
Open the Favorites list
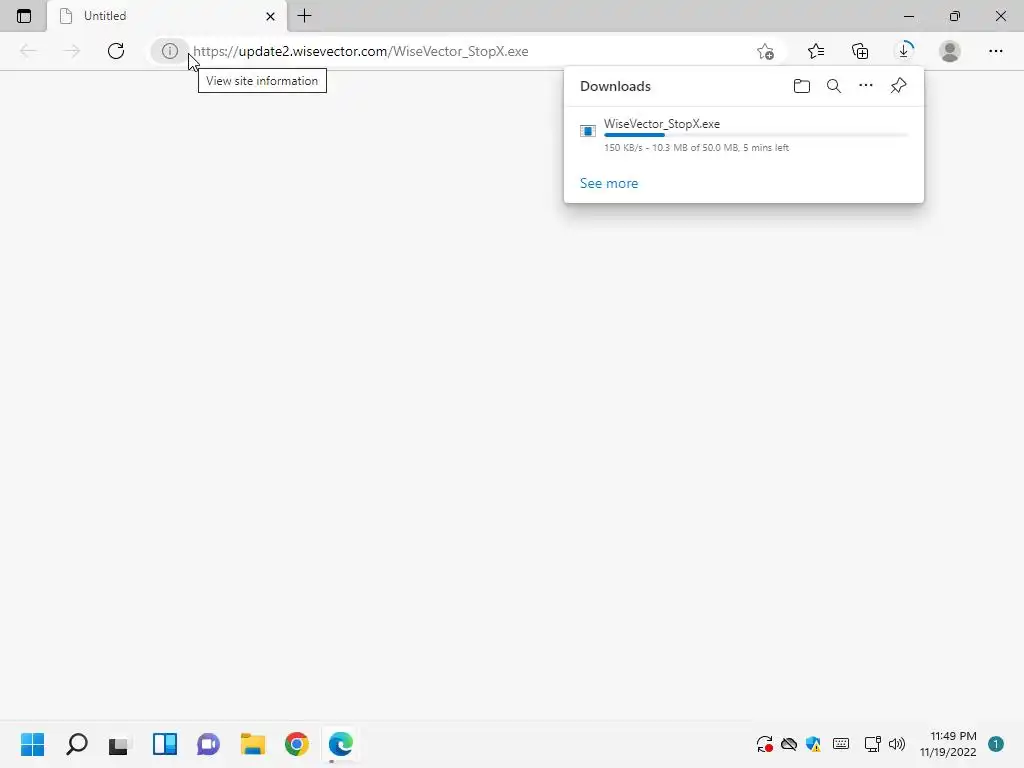pyautogui.click(x=816, y=51)
